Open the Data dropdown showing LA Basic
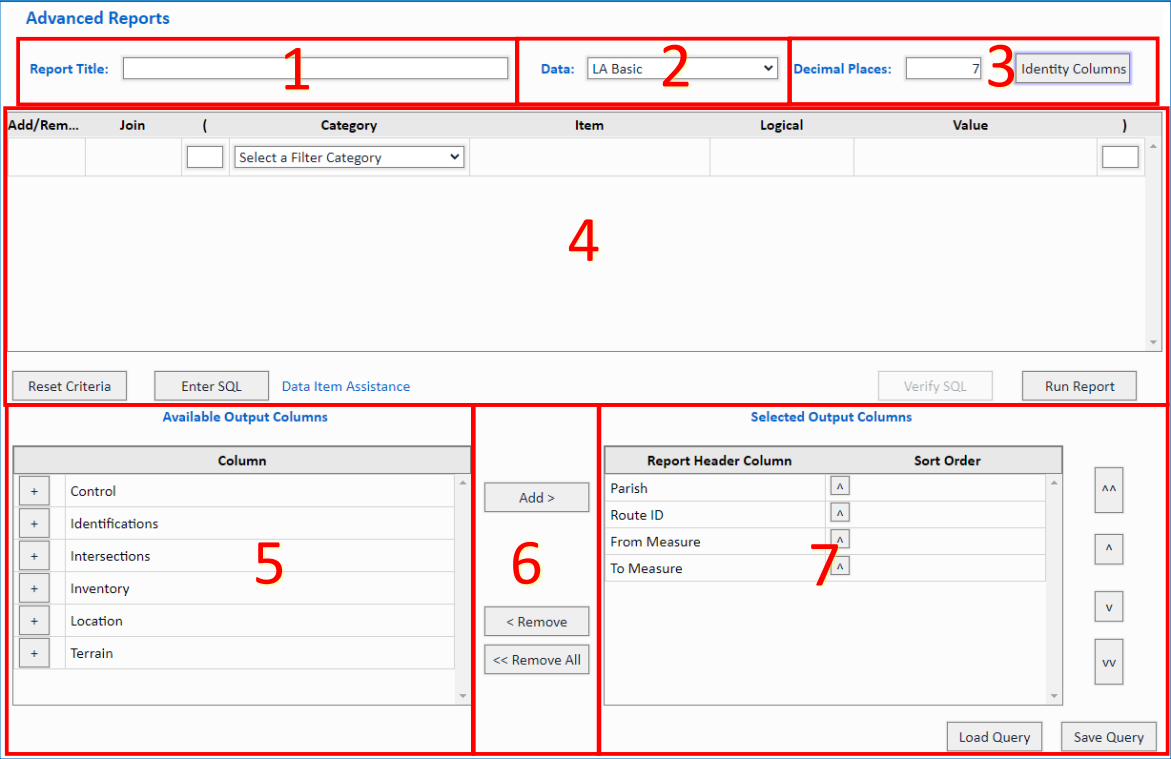This screenshot has height=759, width=1171. point(681,68)
